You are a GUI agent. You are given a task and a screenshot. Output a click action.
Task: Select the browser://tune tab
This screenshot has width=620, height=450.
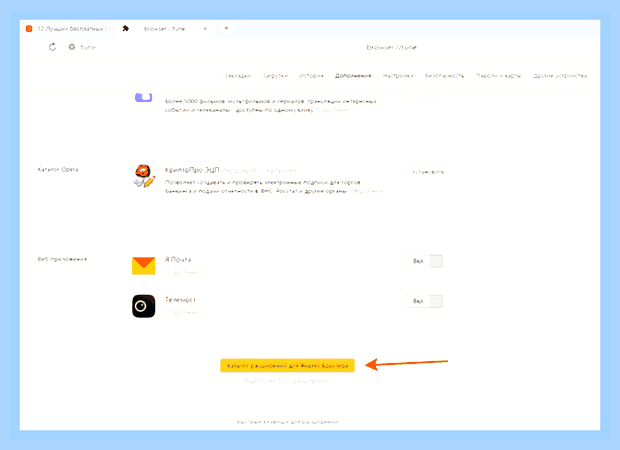click(164, 28)
